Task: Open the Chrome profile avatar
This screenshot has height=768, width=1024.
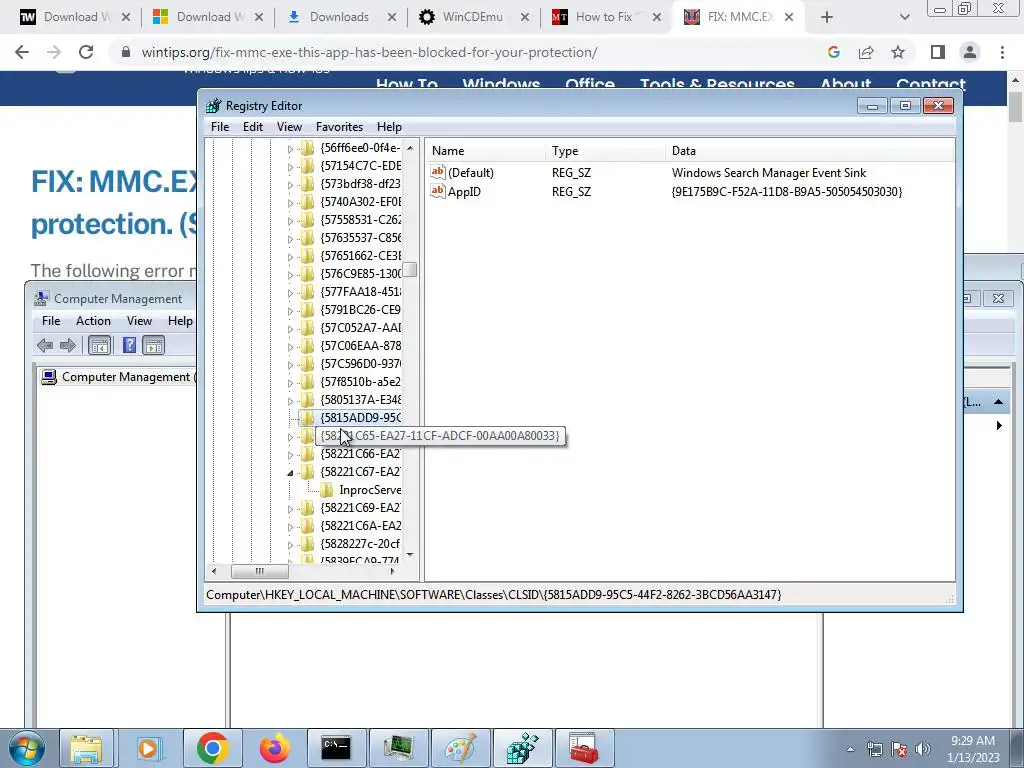Action: tap(970, 52)
